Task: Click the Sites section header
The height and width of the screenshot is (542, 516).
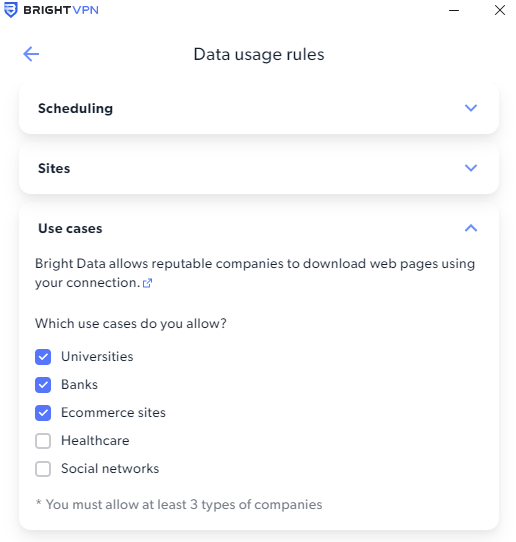Action: (x=259, y=168)
